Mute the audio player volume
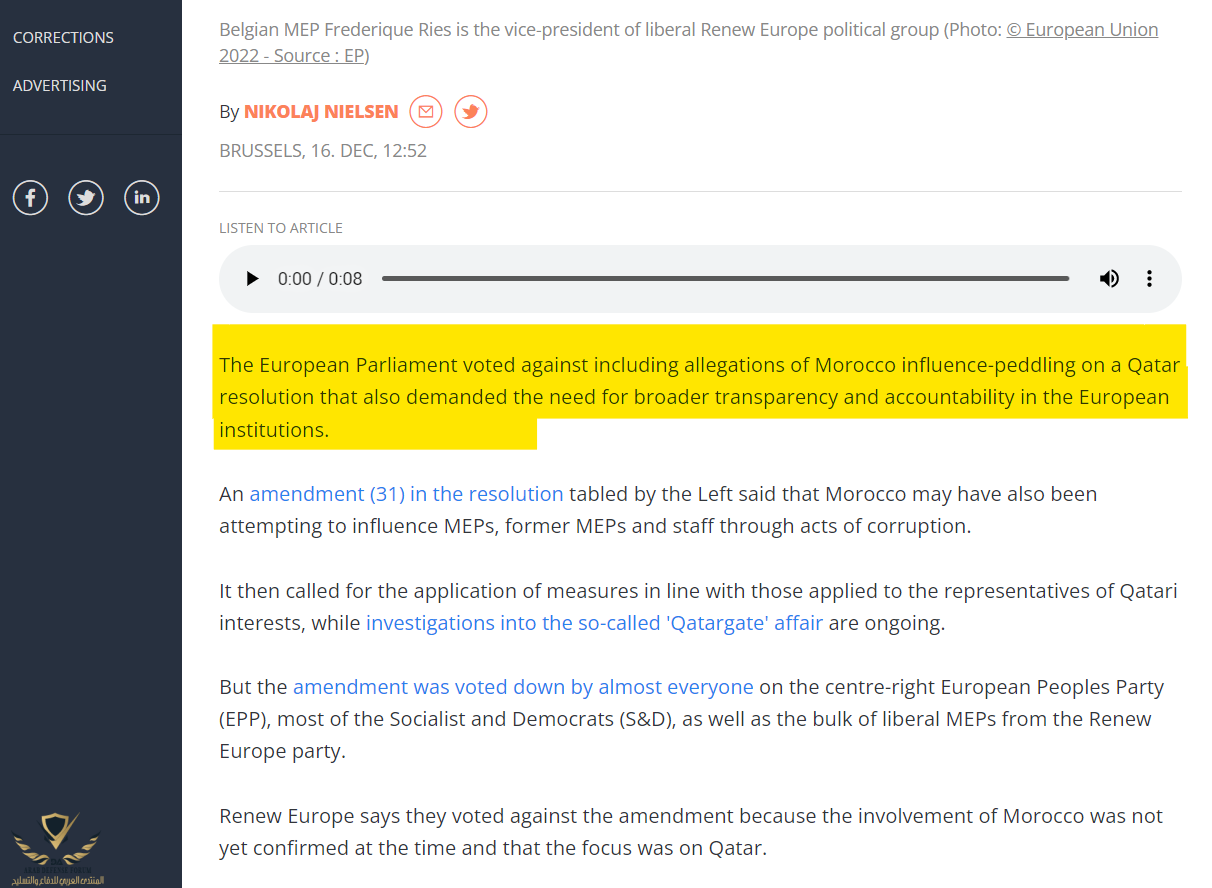 click(1109, 279)
